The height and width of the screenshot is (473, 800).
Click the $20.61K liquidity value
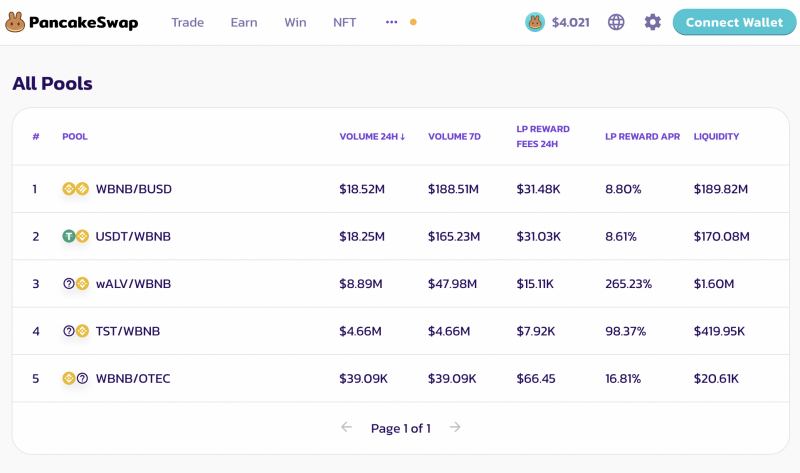pyautogui.click(x=716, y=379)
